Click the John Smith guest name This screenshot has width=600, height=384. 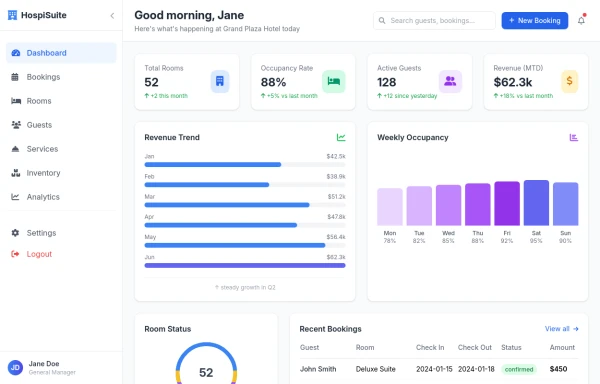tap(318, 369)
